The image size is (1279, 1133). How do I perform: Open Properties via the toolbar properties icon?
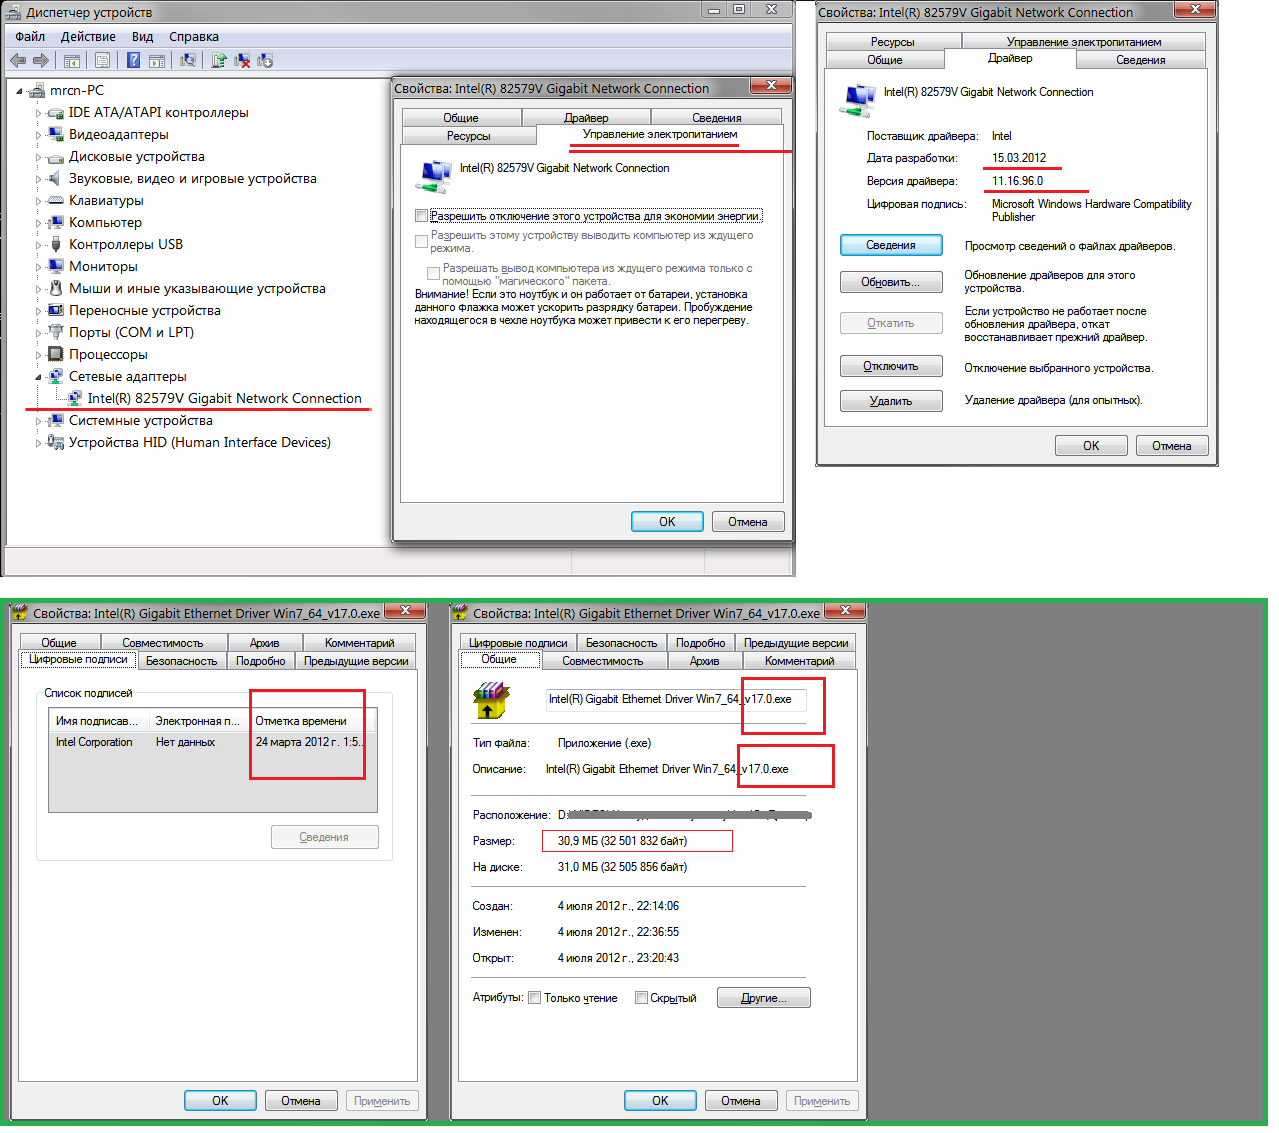pos(101,60)
